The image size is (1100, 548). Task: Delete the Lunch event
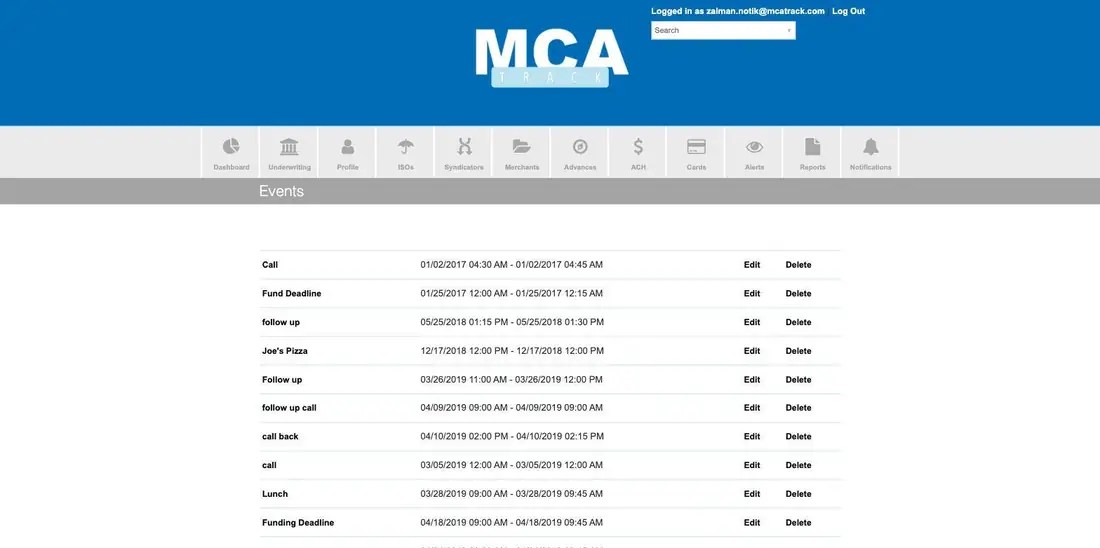[798, 495]
